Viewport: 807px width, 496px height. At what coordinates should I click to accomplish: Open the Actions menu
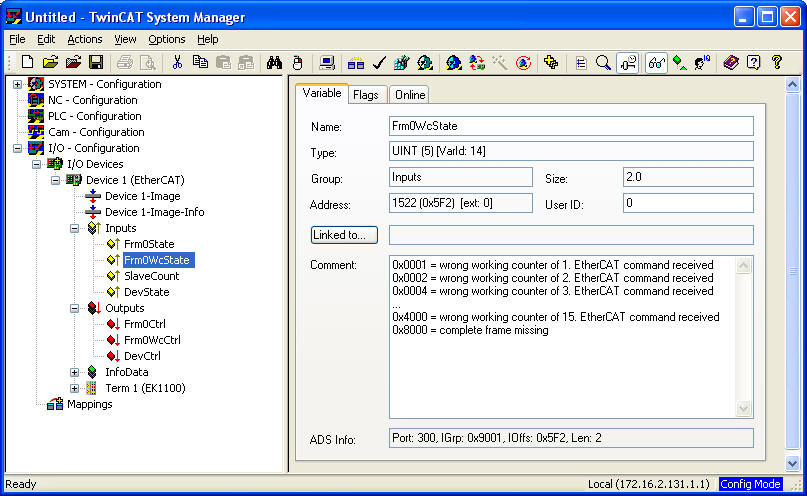(x=85, y=39)
